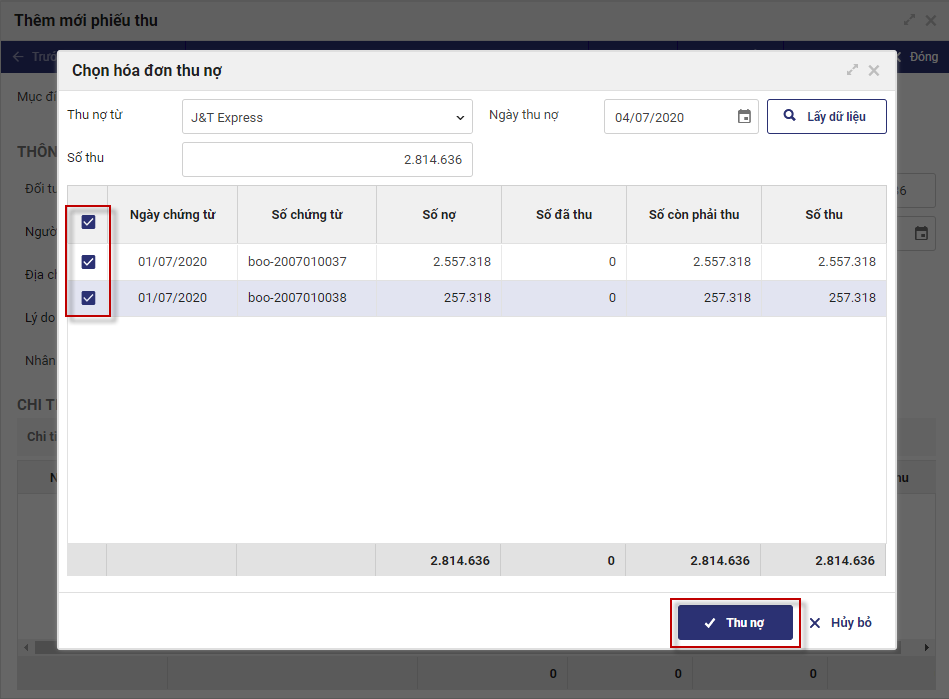Select voucher number boo-2007010038 cell
The width and height of the screenshot is (949, 699).
[x=307, y=298]
